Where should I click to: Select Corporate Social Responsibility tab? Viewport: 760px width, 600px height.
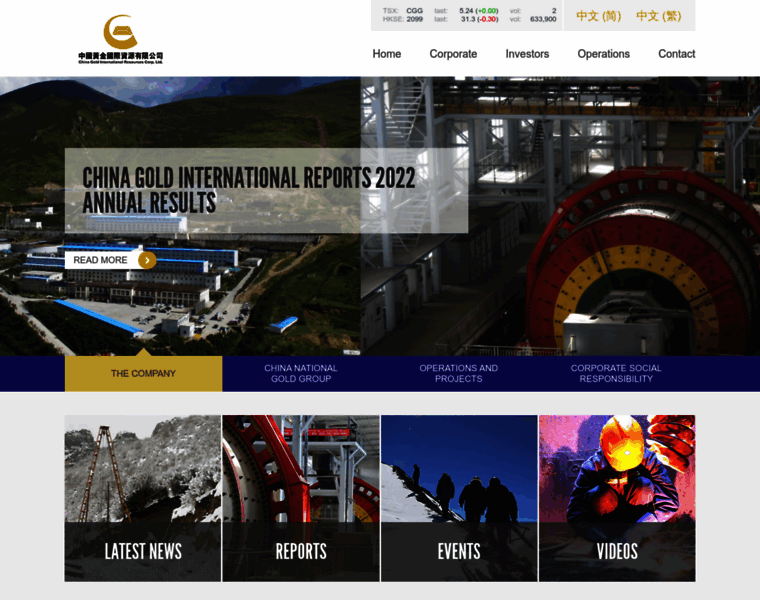click(x=616, y=373)
